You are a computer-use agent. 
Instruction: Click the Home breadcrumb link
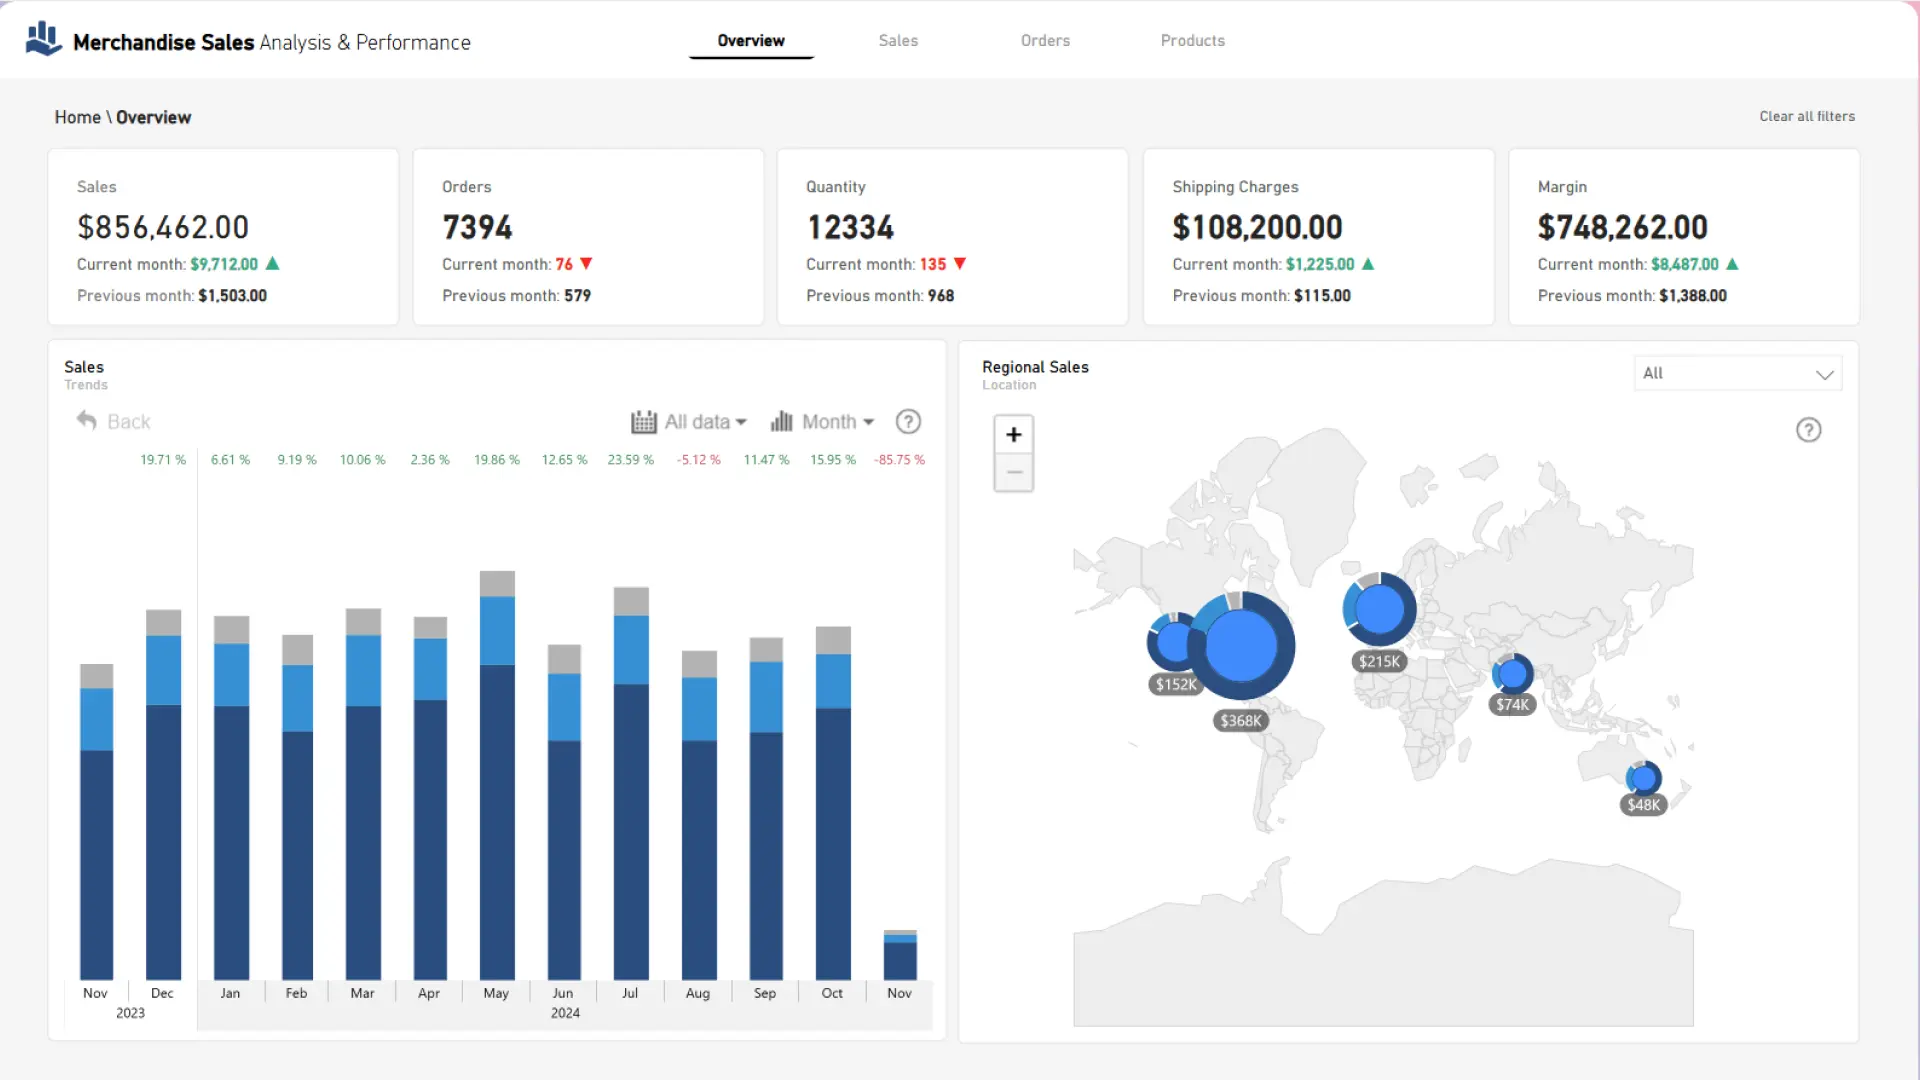pyautogui.click(x=77, y=117)
